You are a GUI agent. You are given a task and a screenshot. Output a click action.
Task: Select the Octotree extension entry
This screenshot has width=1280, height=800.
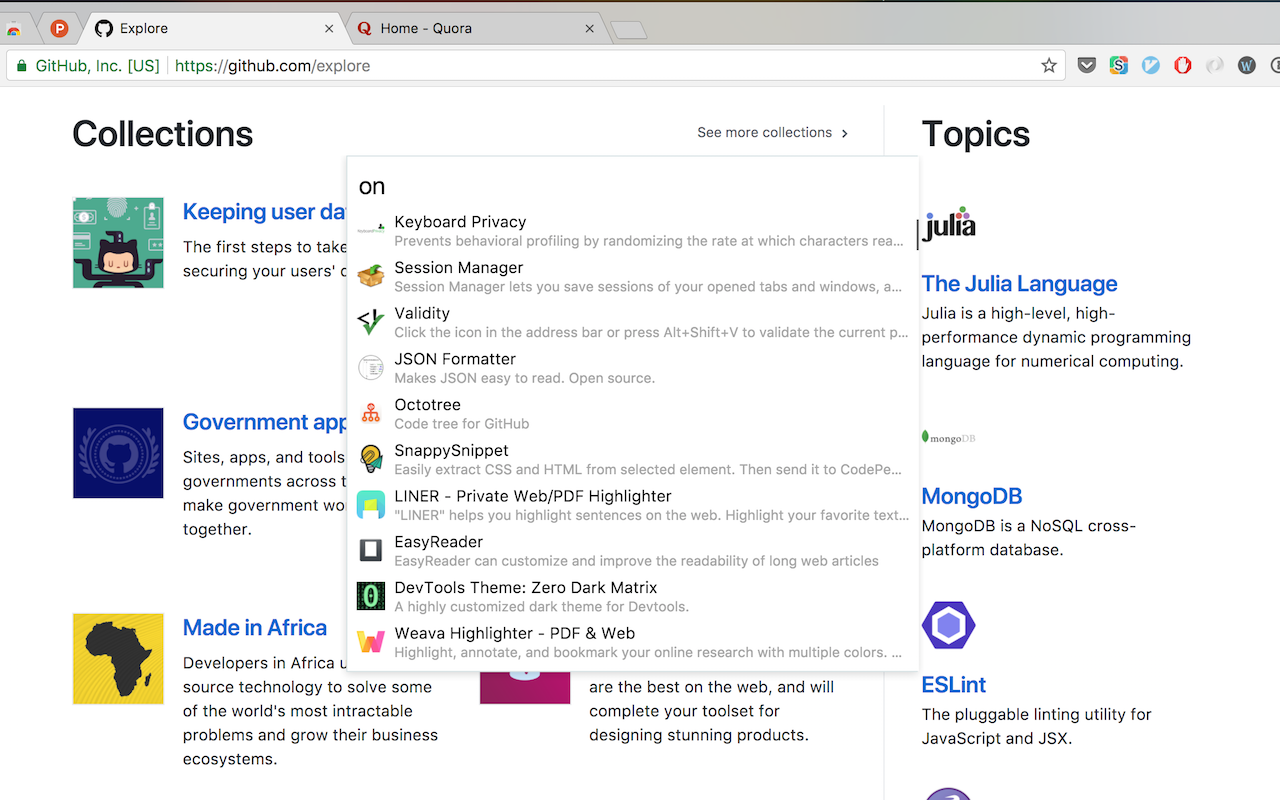click(632, 414)
